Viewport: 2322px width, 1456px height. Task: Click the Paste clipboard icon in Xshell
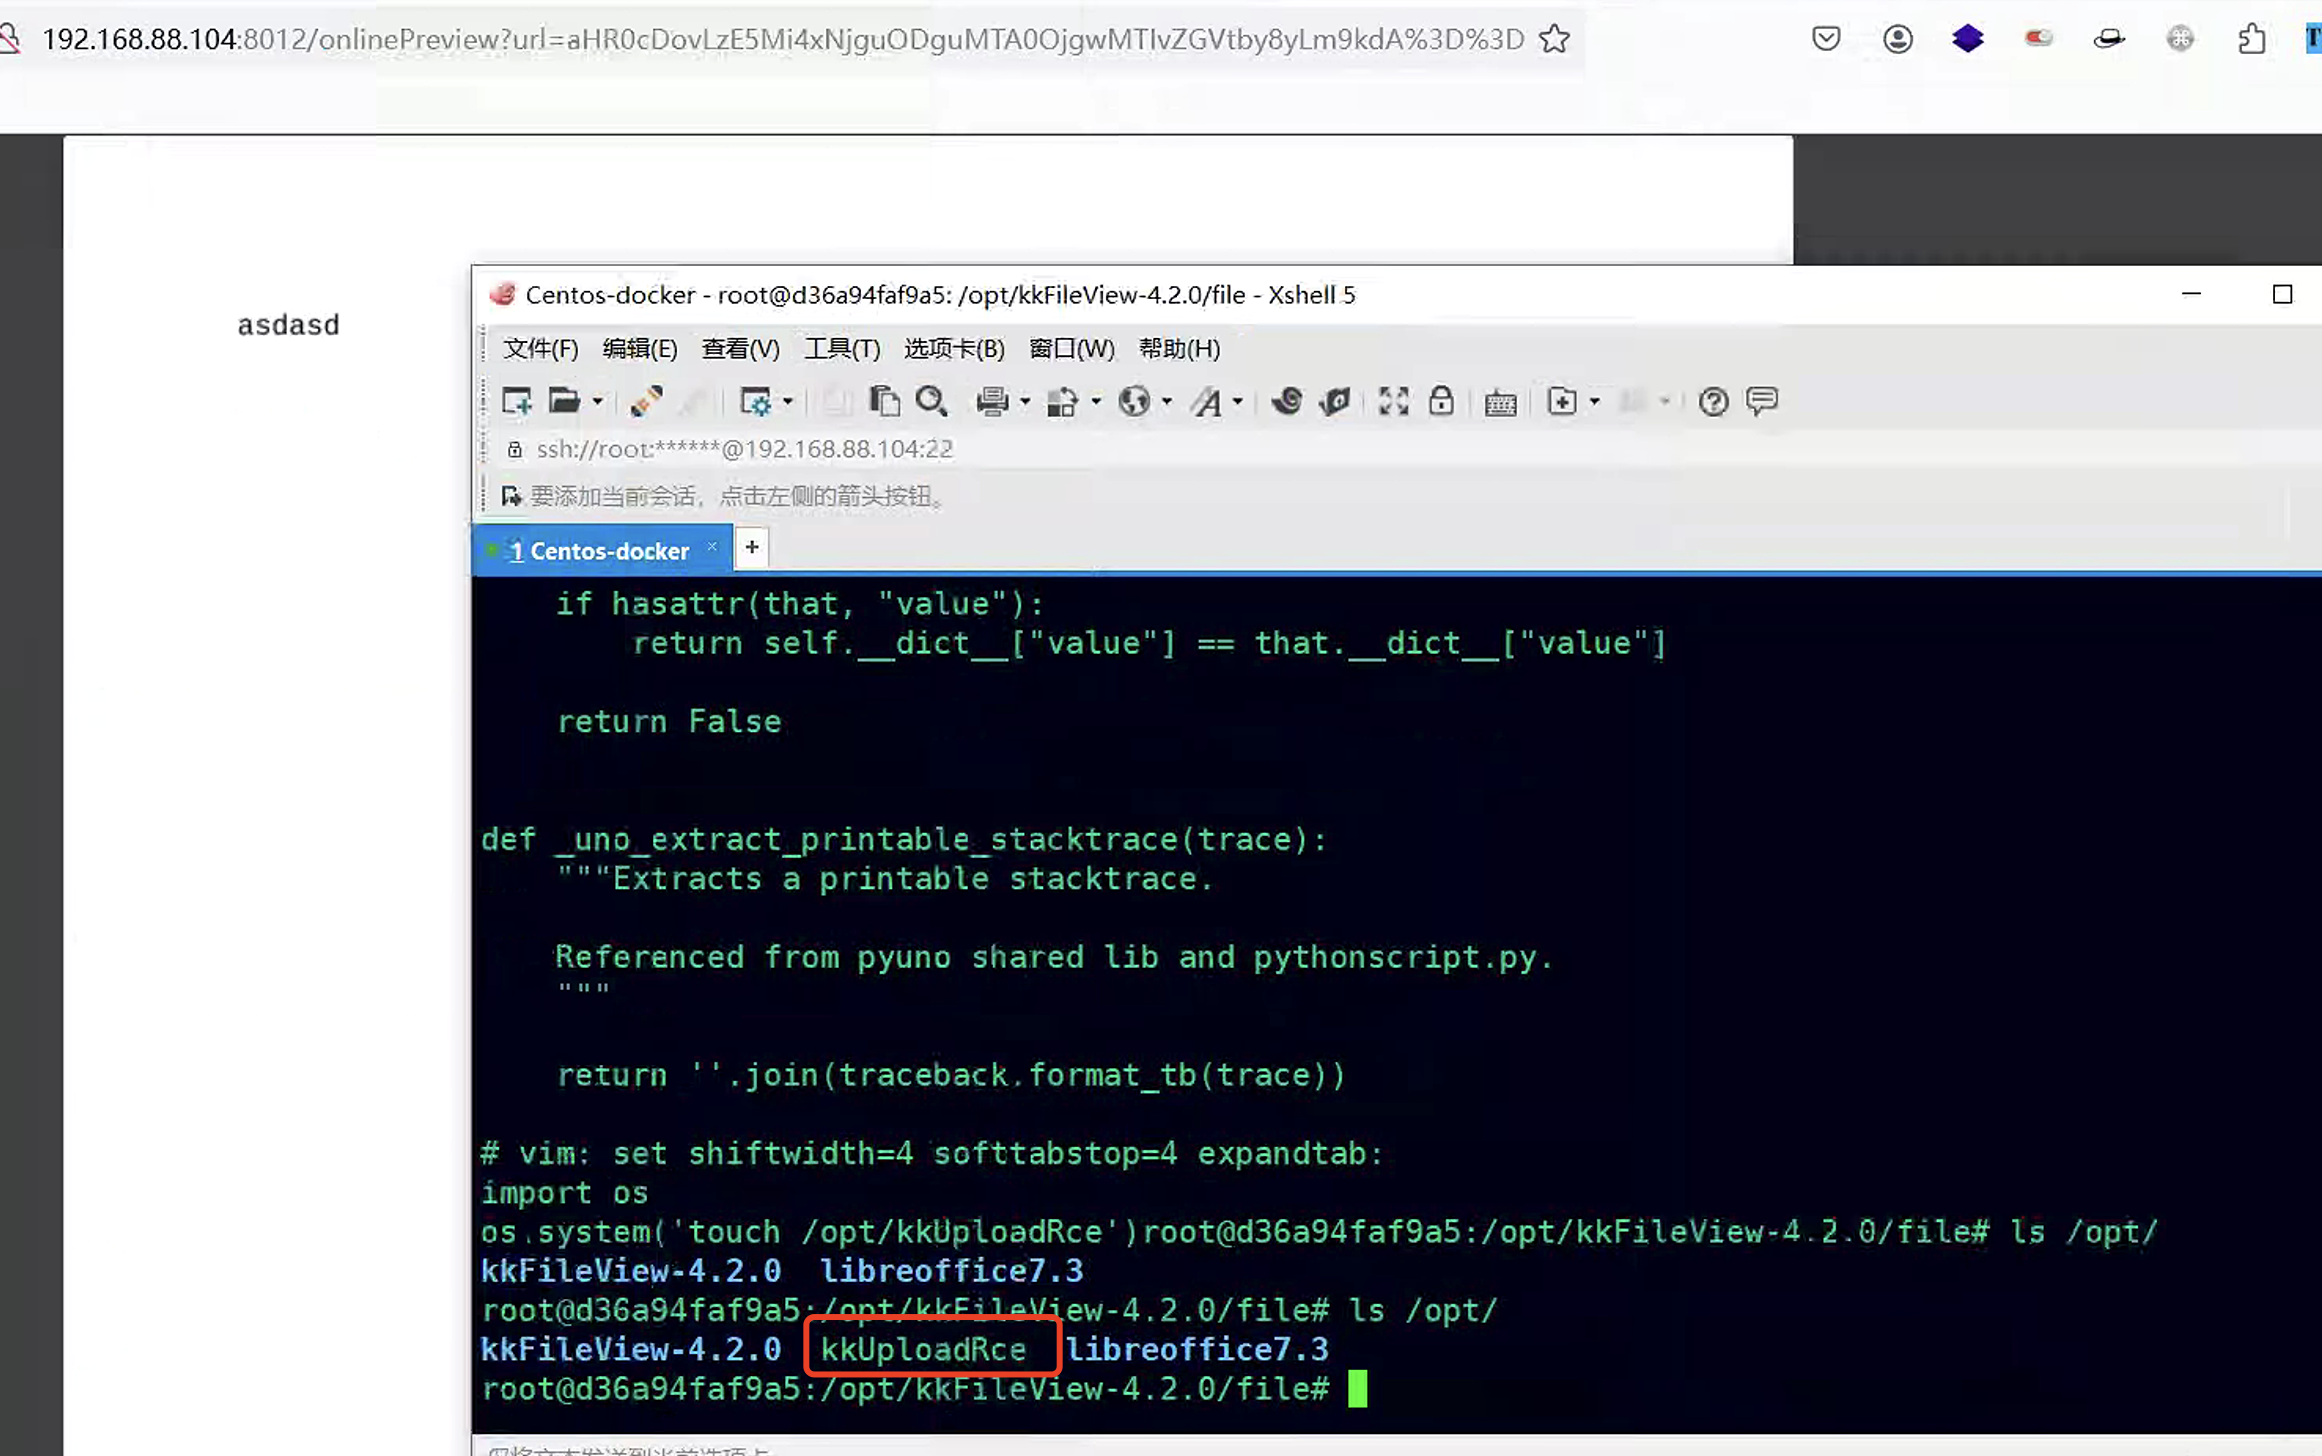[884, 401]
